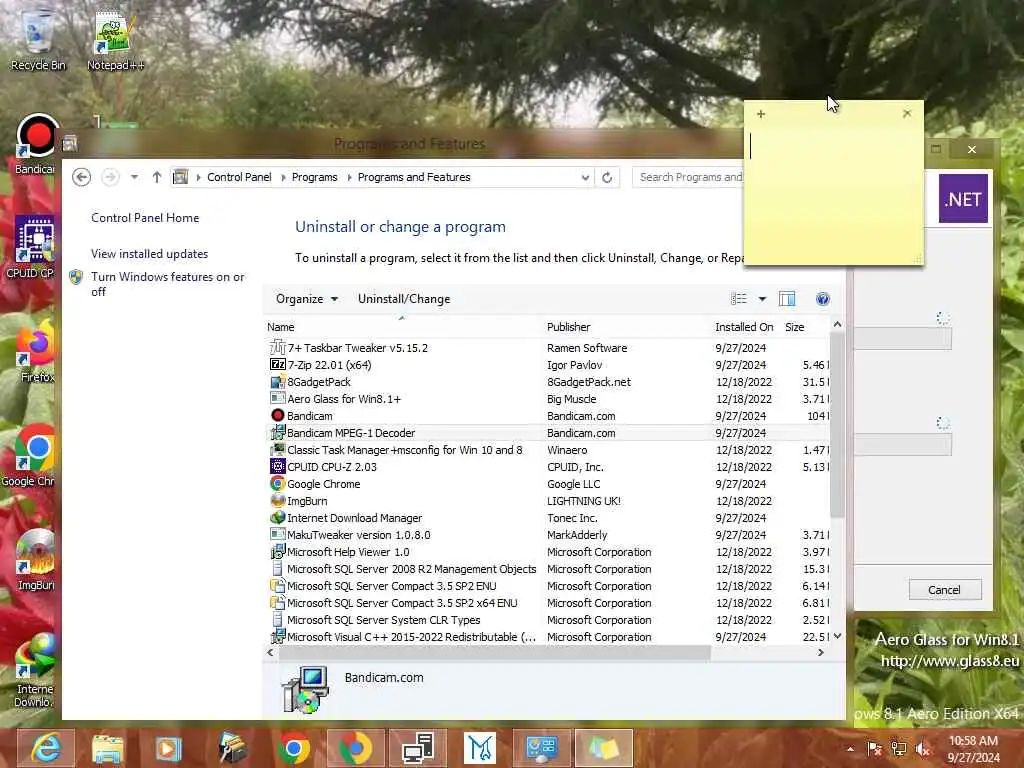Select 8GadgetPack program entry

549,382
